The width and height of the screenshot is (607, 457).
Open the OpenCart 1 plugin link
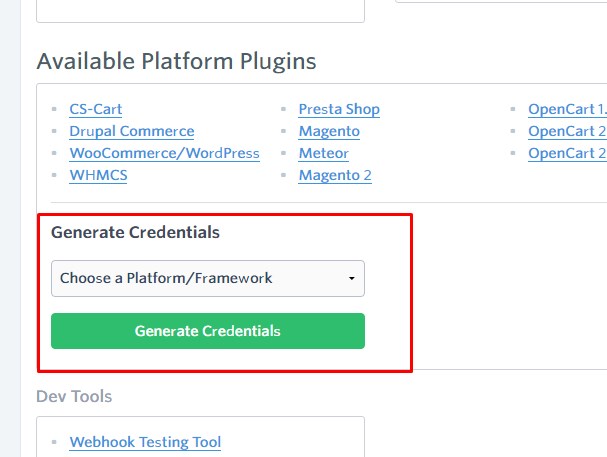point(567,109)
